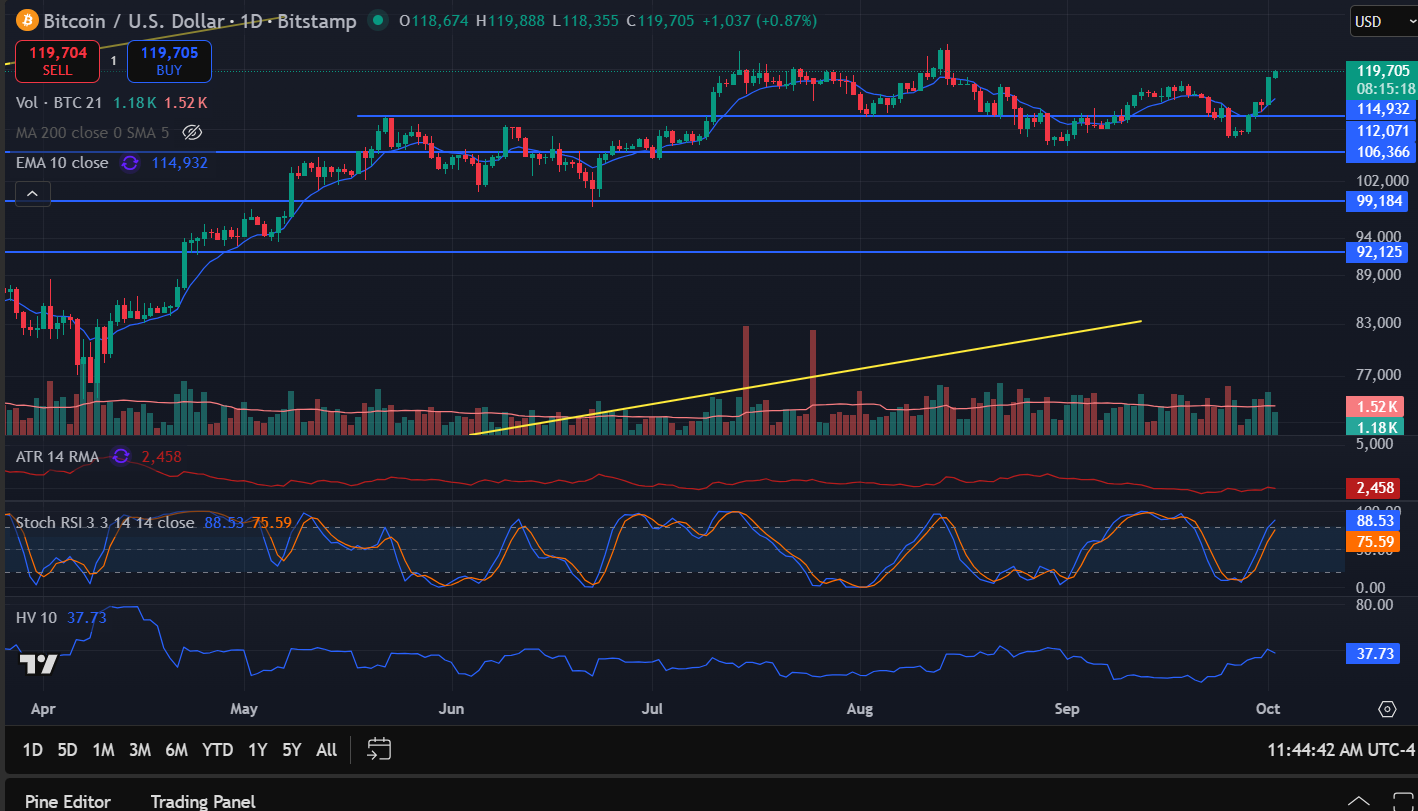The height and width of the screenshot is (811, 1418).
Task: Click the purple icon next to ATR 14 RMA
Action: click(121, 456)
